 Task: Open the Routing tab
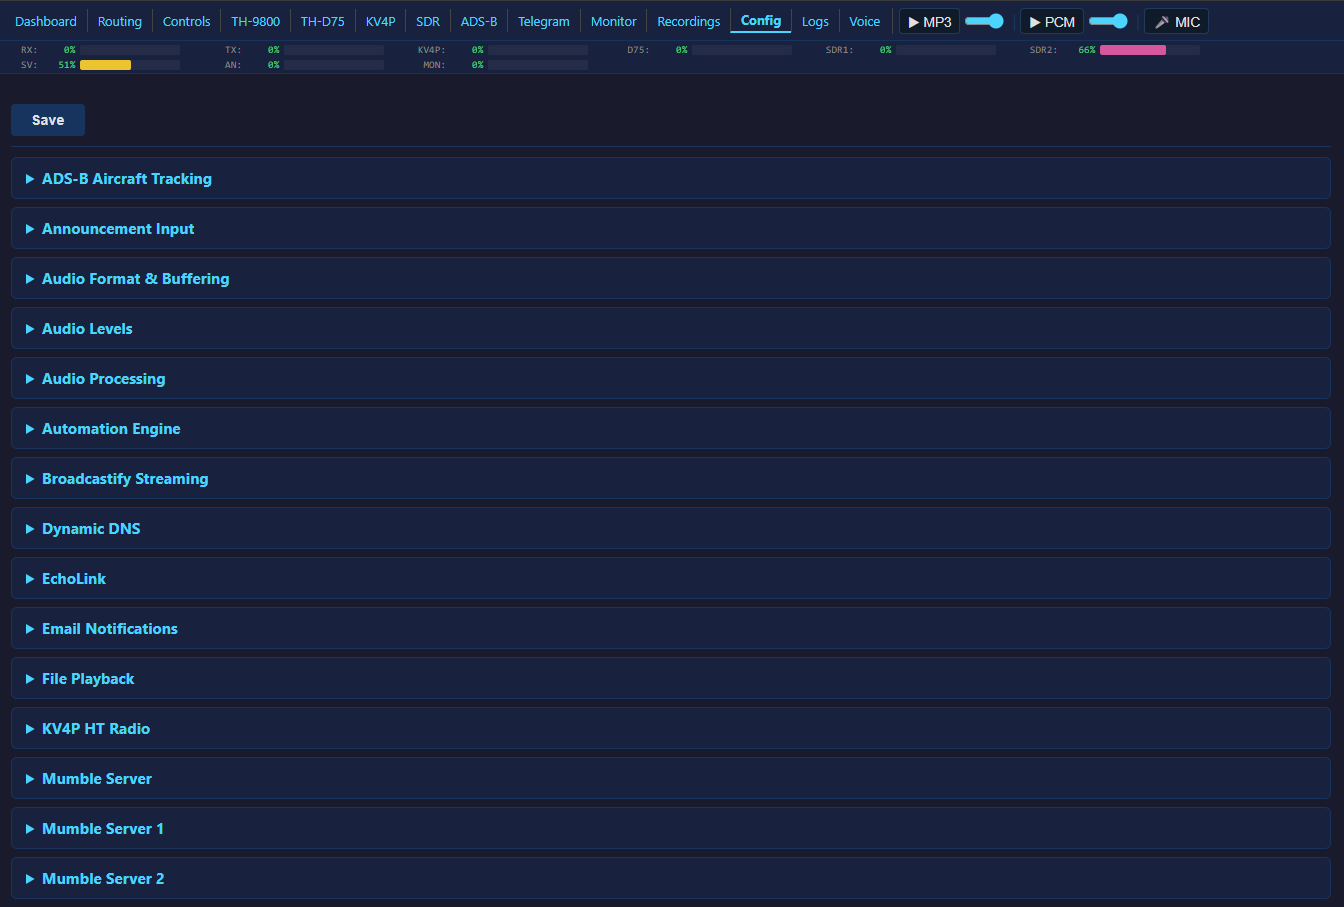(120, 21)
